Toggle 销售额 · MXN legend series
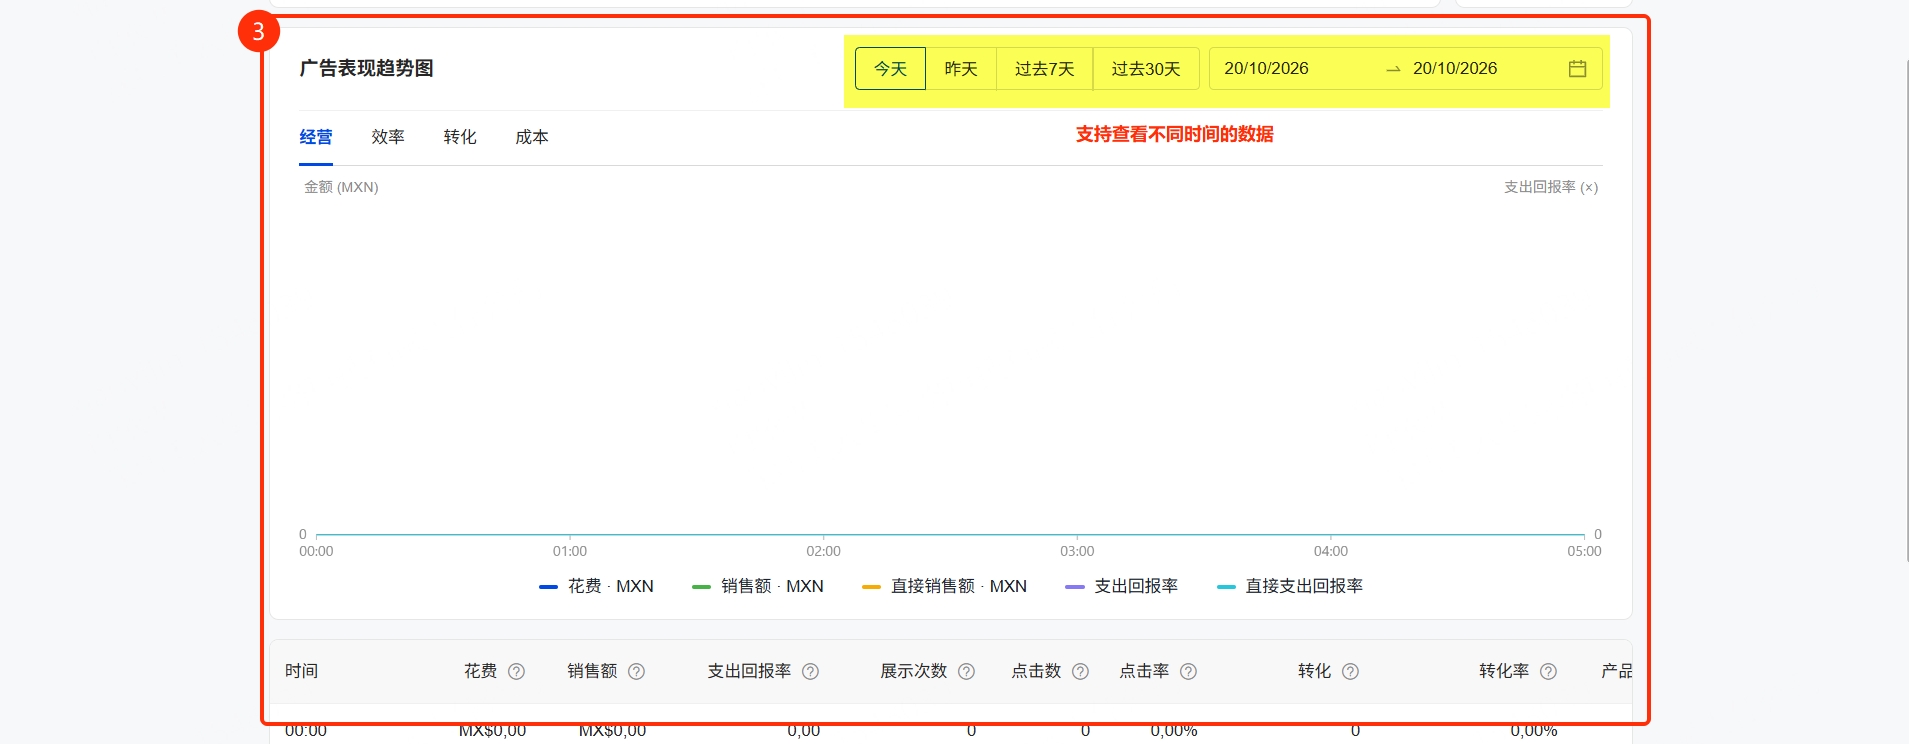1909x744 pixels. 758,586
